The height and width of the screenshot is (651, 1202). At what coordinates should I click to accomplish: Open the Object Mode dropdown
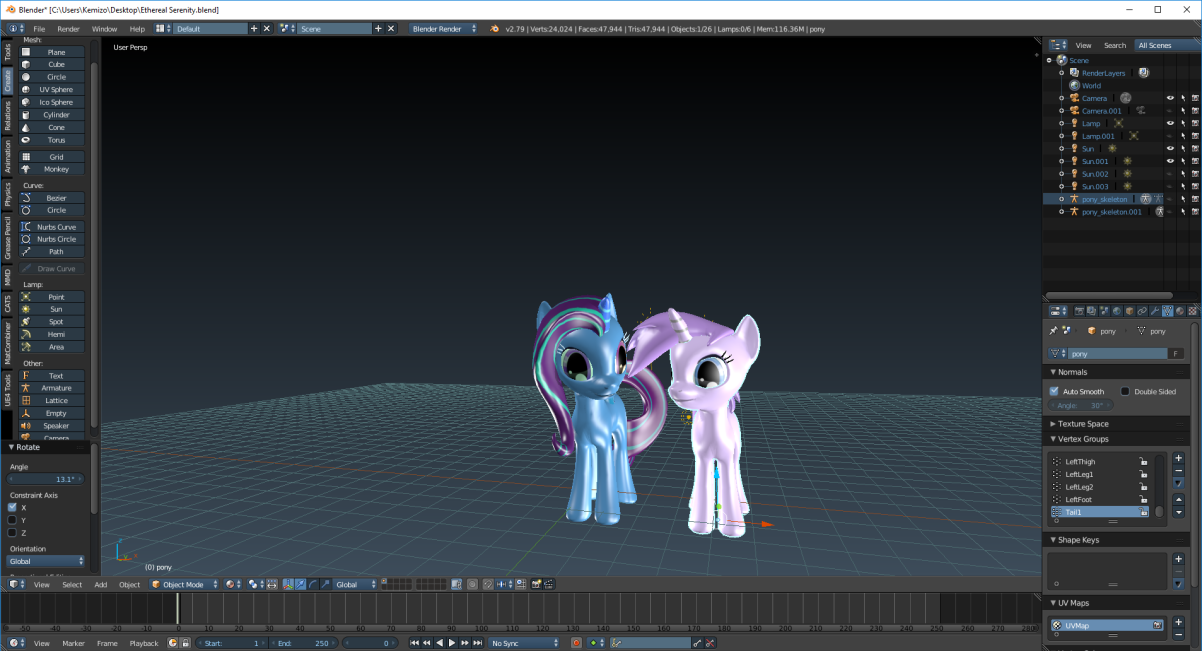pyautogui.click(x=185, y=584)
